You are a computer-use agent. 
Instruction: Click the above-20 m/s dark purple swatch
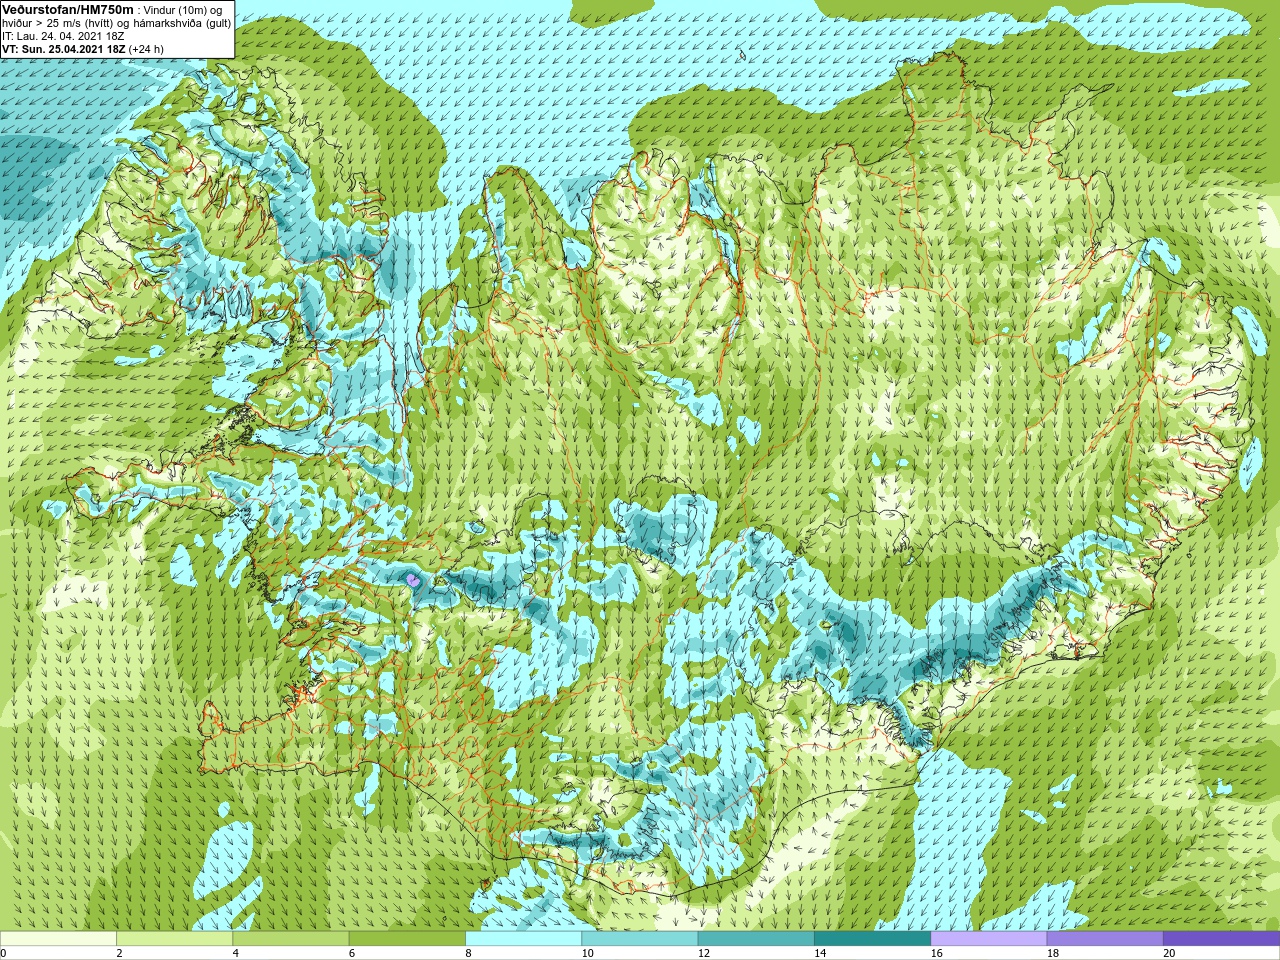[x=1221, y=938]
